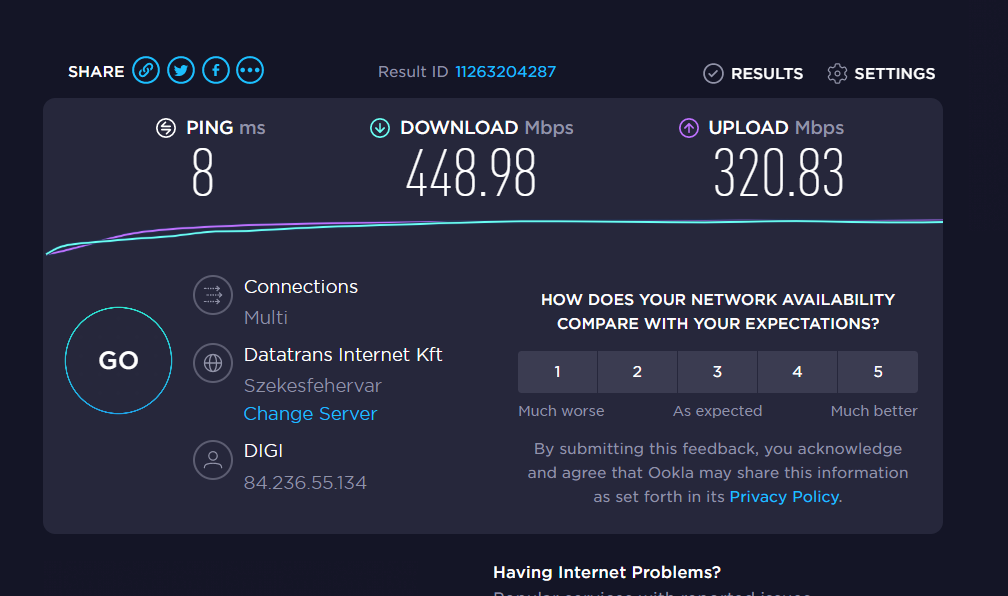Click the globe server icon

pos(212,363)
